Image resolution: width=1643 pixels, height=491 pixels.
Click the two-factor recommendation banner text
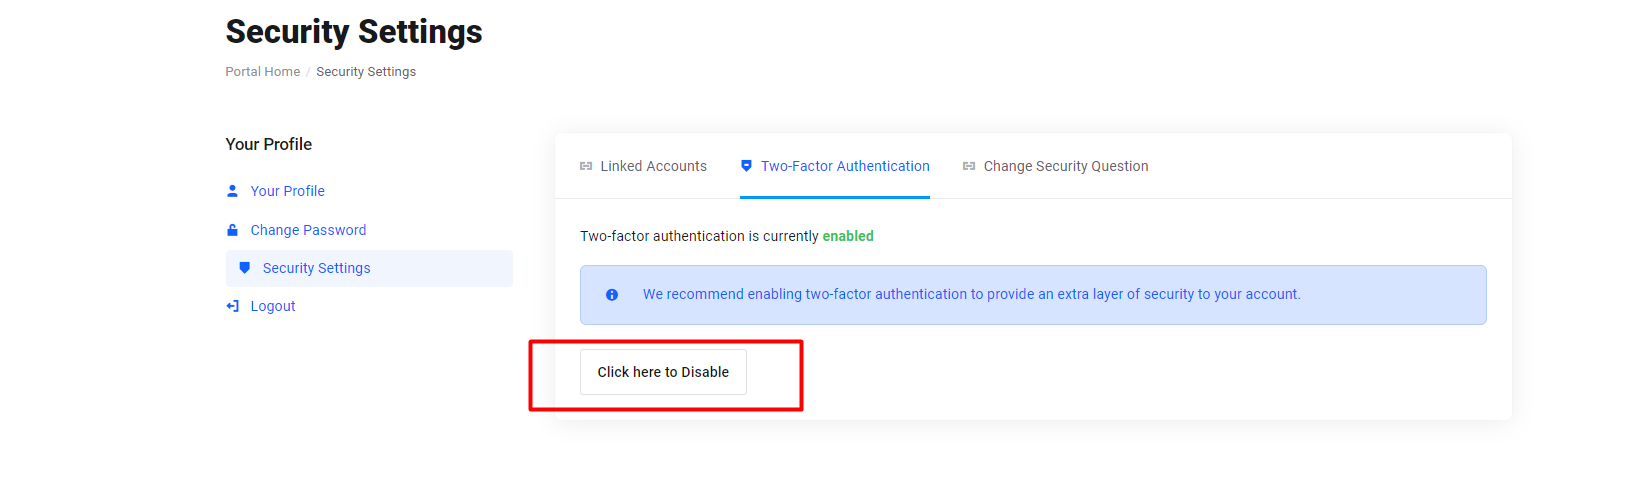click(972, 294)
